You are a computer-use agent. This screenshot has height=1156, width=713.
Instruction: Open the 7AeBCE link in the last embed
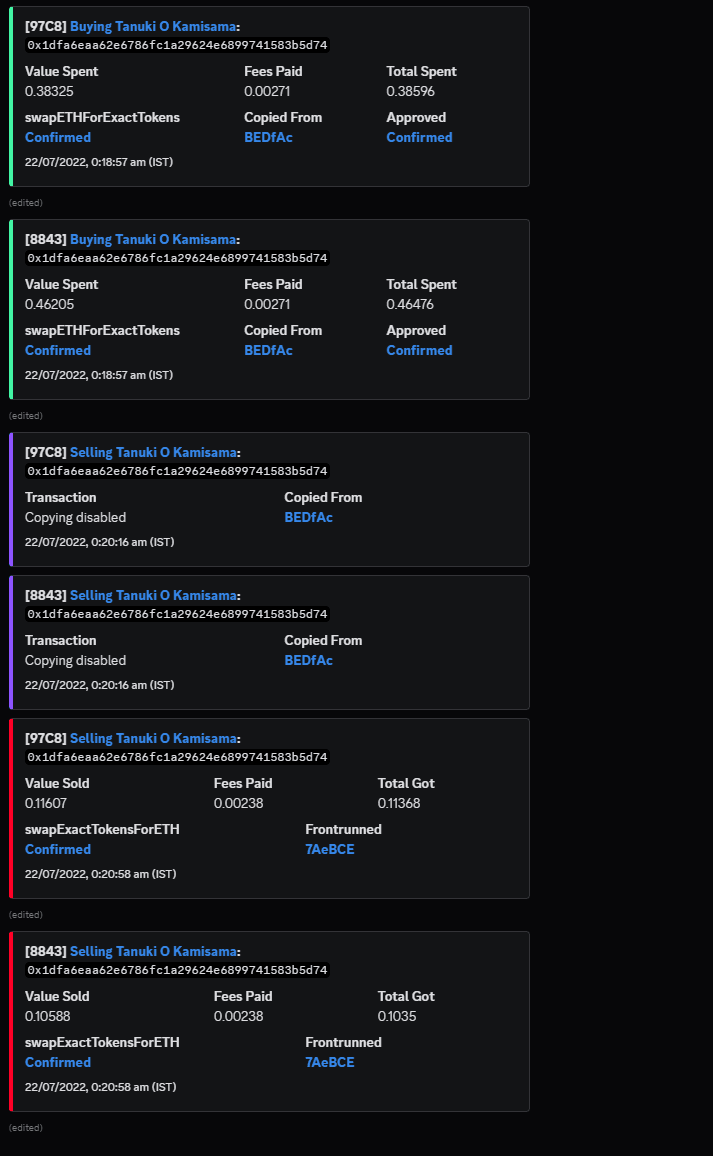[330, 1062]
